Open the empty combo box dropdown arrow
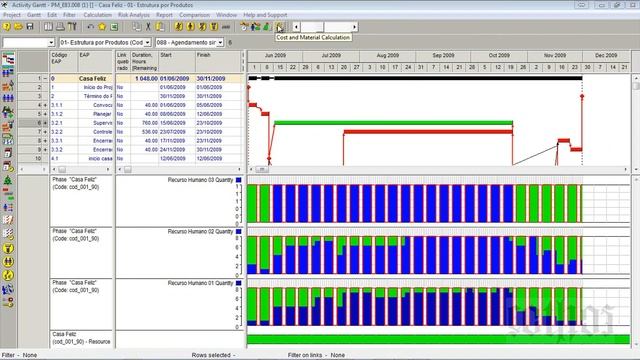Image resolution: width=640 pixels, height=360 pixels. coord(51,42)
